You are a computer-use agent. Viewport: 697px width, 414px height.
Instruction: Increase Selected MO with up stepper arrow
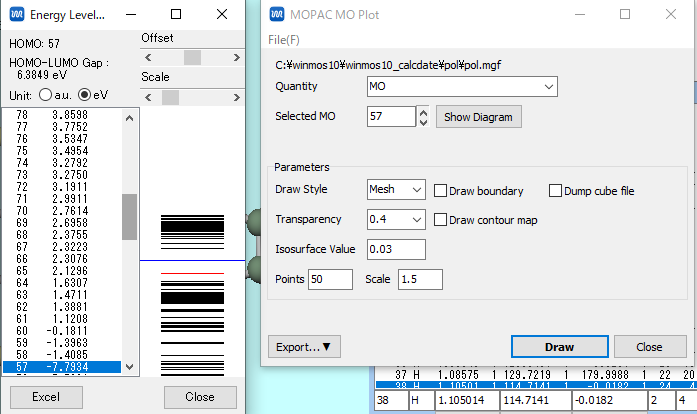[423, 112]
